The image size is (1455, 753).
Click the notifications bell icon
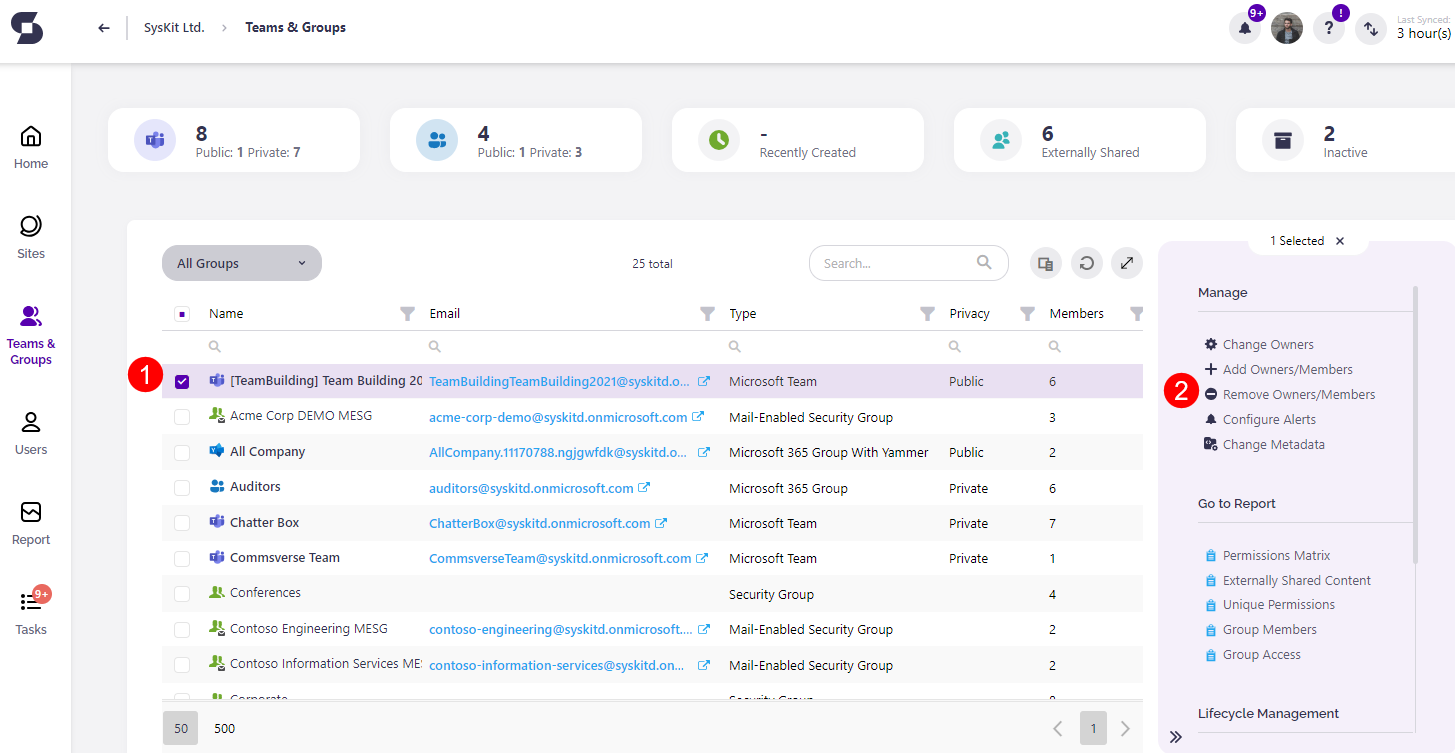tap(1244, 29)
